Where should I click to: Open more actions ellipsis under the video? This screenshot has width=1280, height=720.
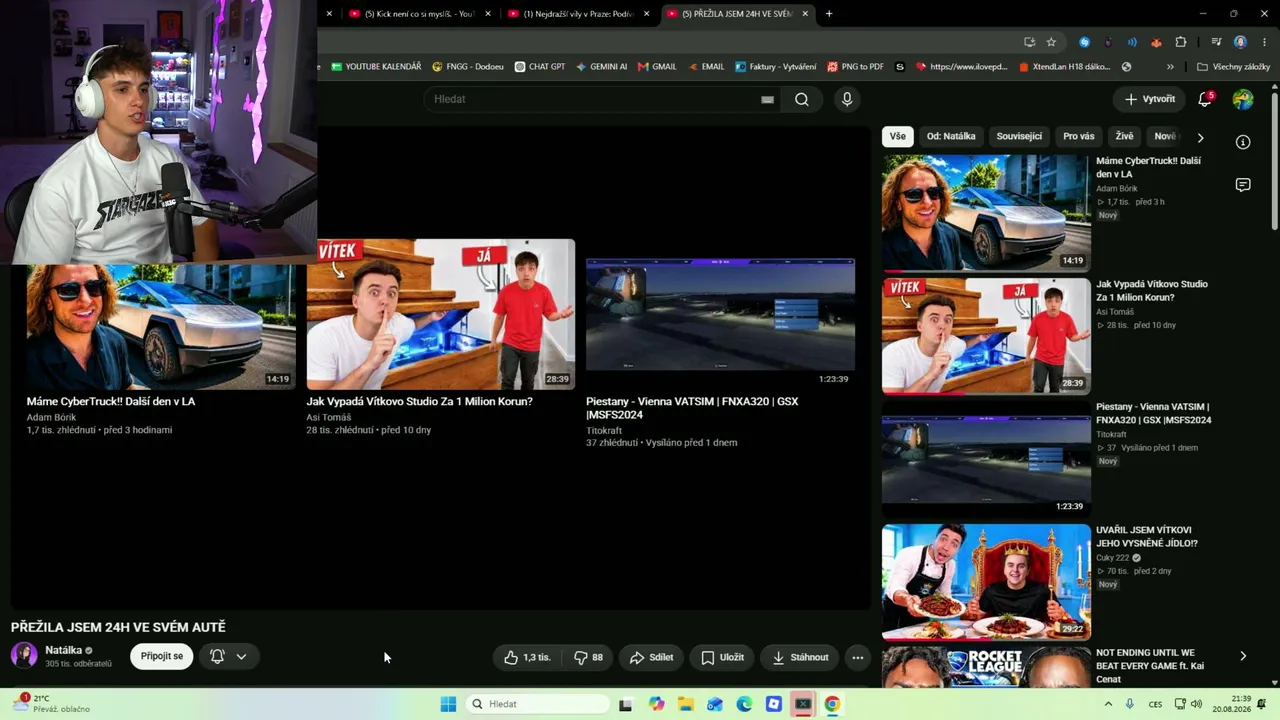(857, 657)
